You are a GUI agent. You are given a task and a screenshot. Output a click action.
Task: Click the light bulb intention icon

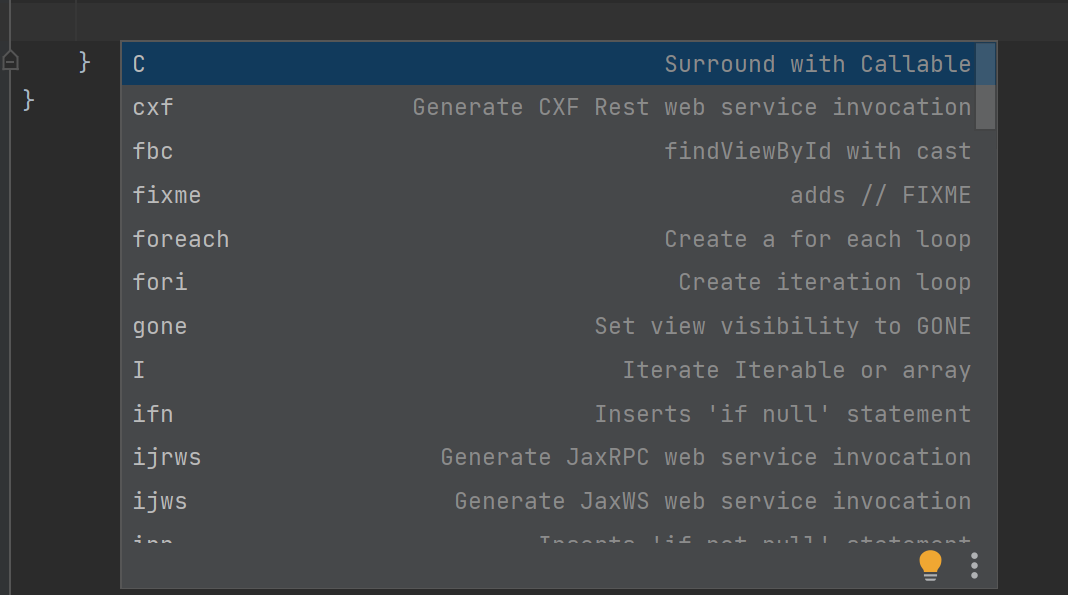(930, 565)
